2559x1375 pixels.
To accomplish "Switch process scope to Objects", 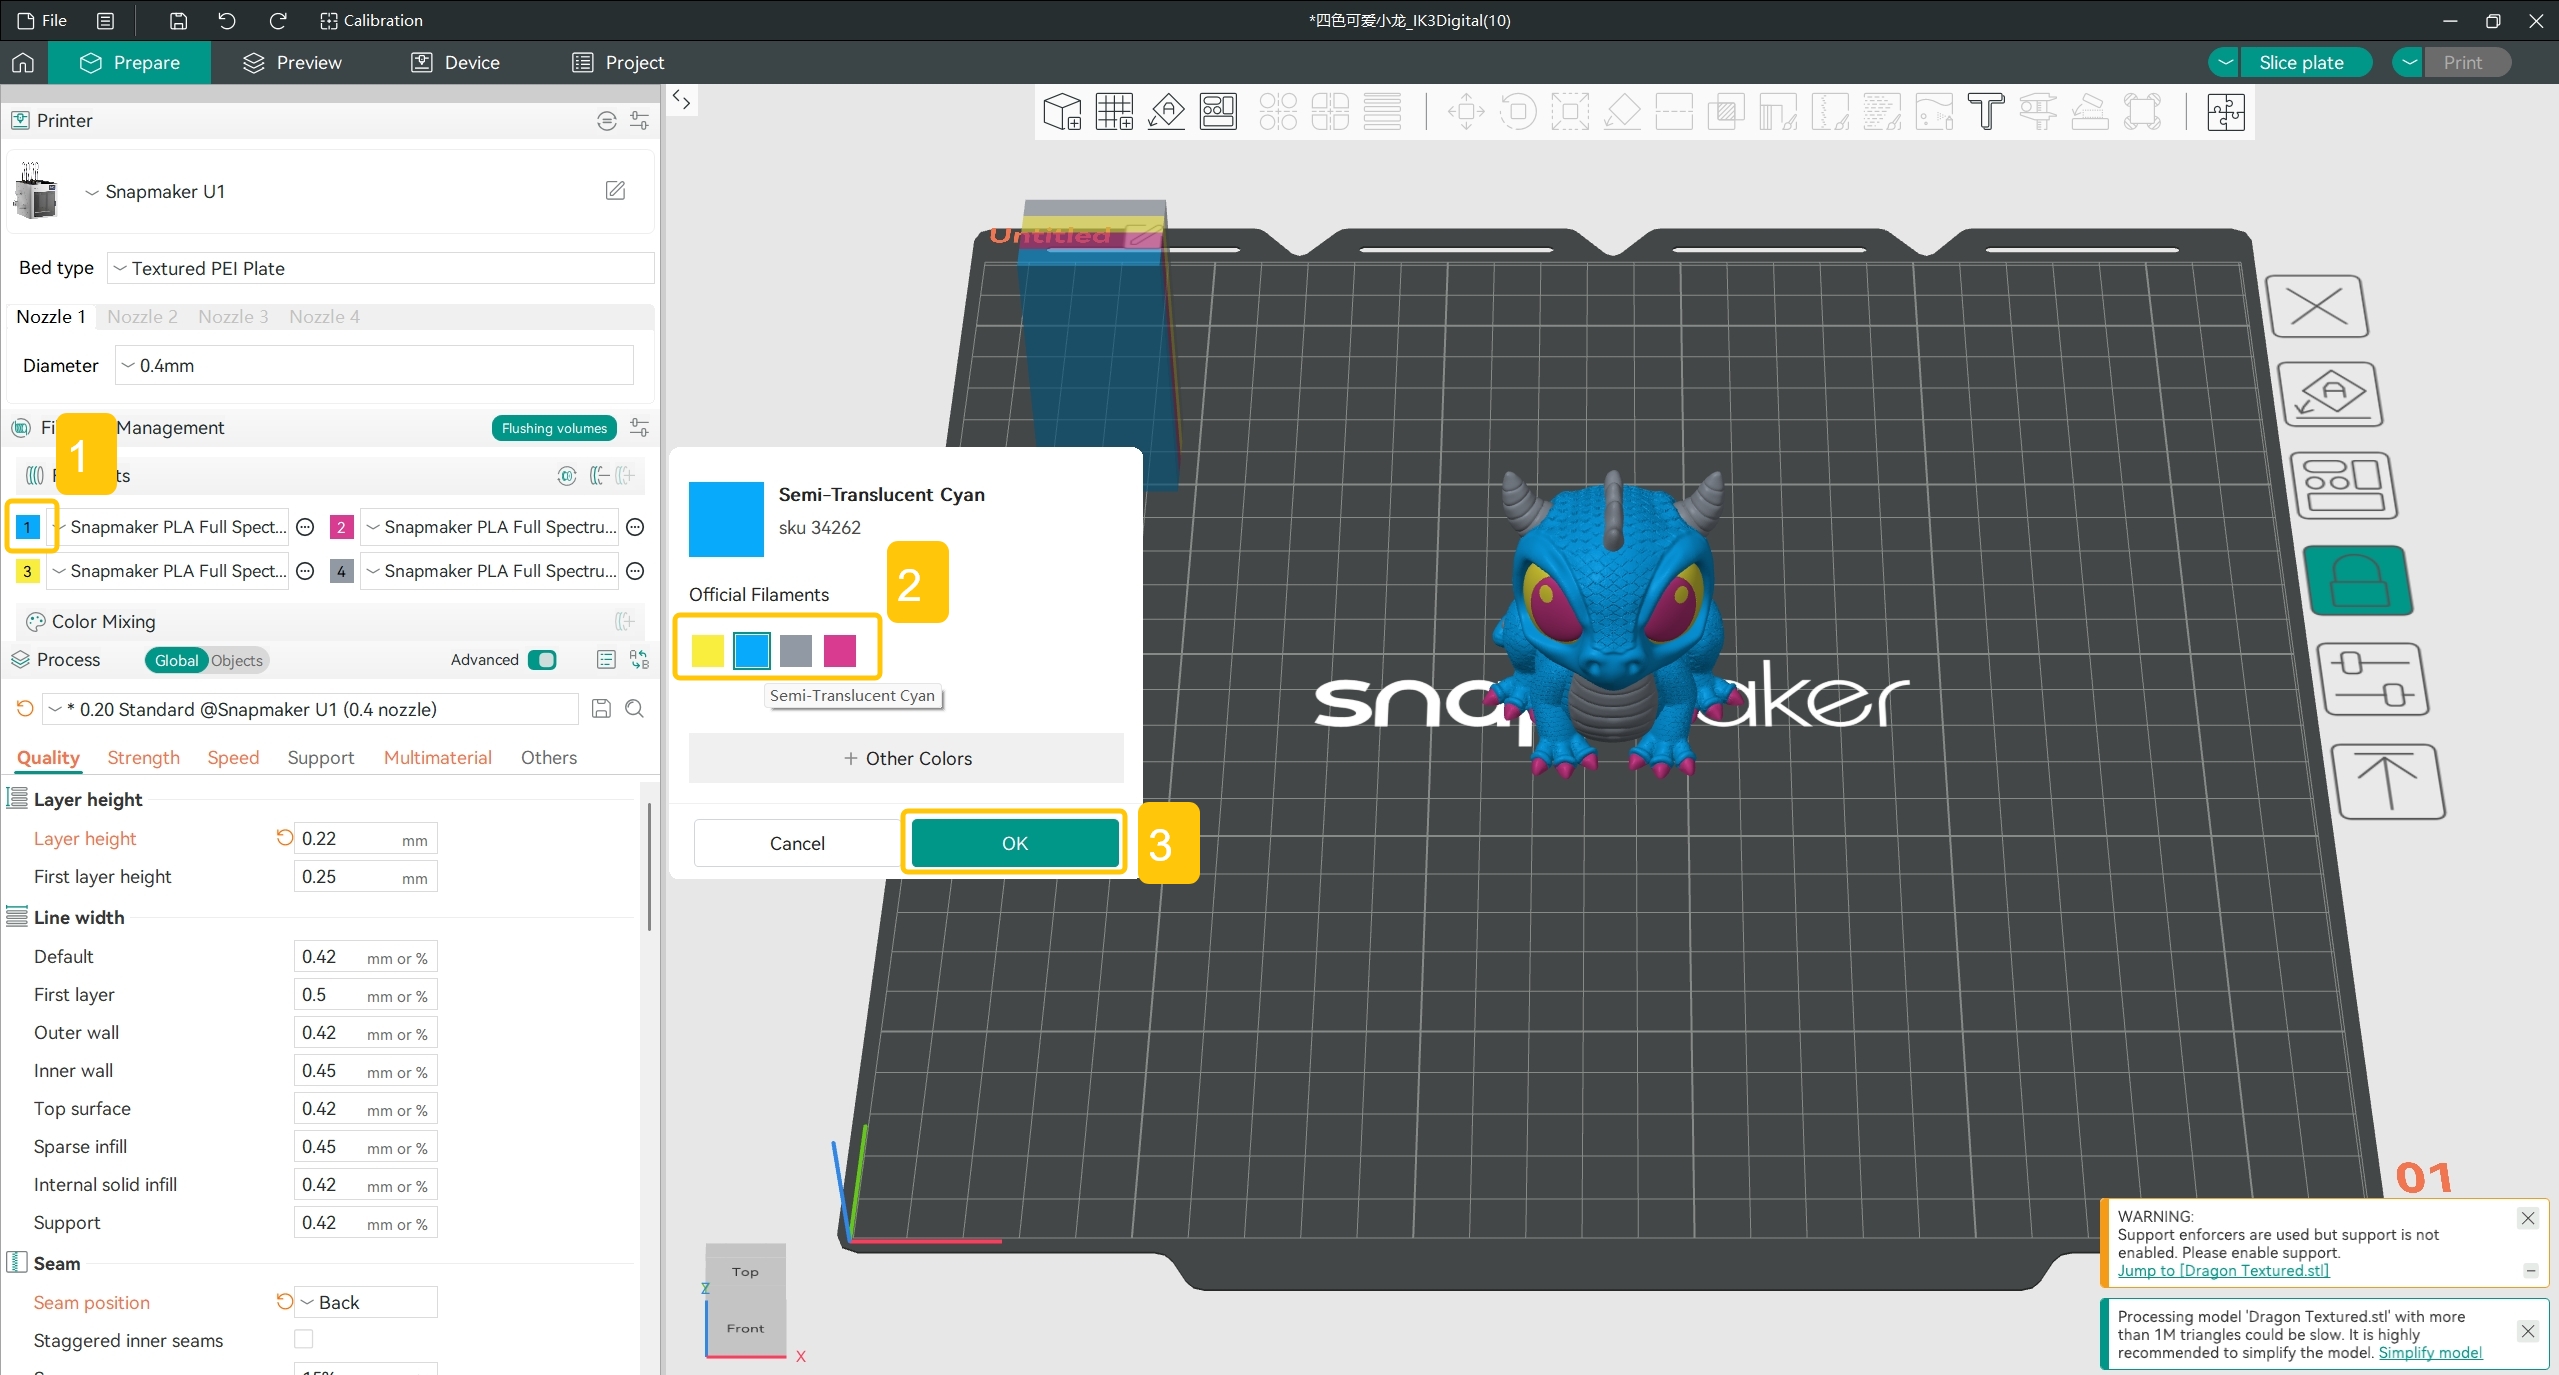I will coord(237,660).
